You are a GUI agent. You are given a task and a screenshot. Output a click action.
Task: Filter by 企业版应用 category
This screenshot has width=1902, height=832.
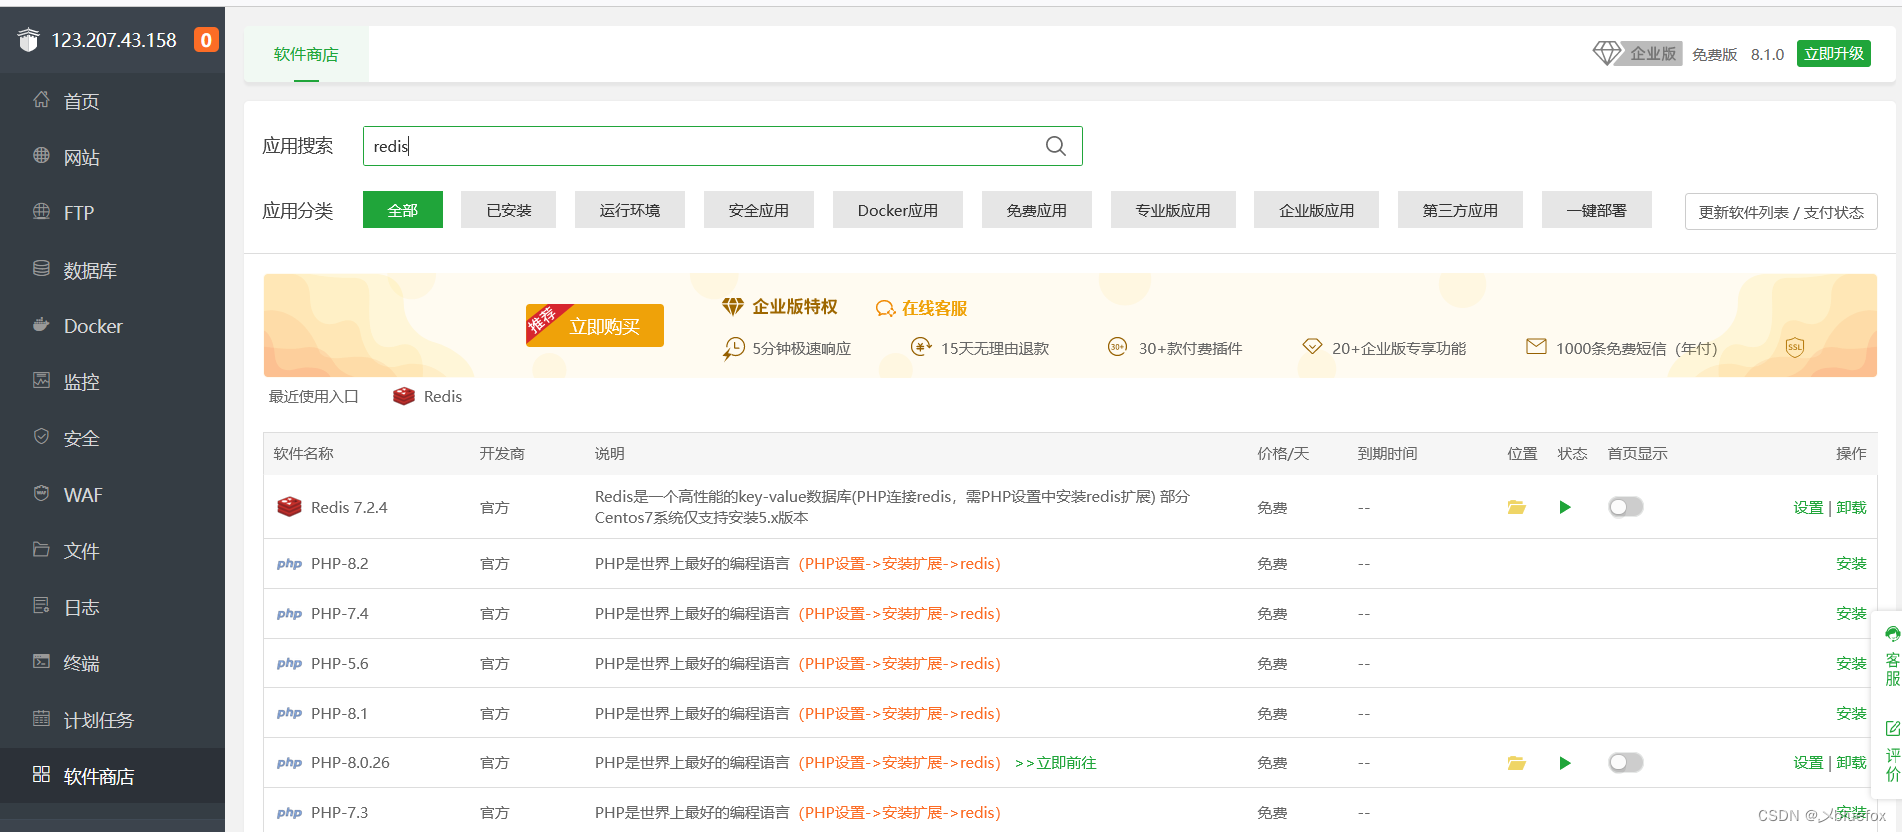1317,210
